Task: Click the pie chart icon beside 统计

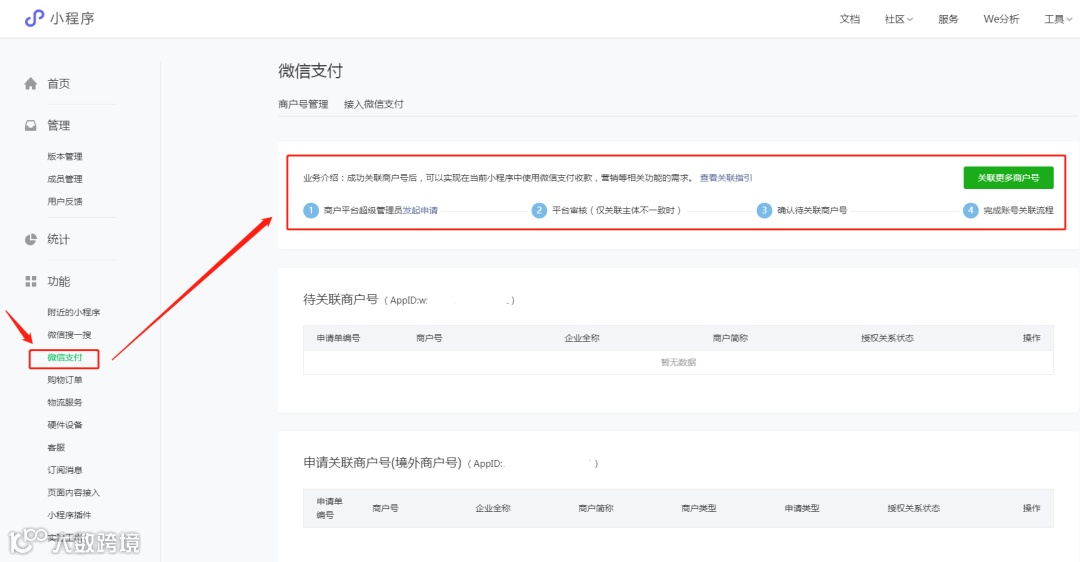Action: click(30, 240)
